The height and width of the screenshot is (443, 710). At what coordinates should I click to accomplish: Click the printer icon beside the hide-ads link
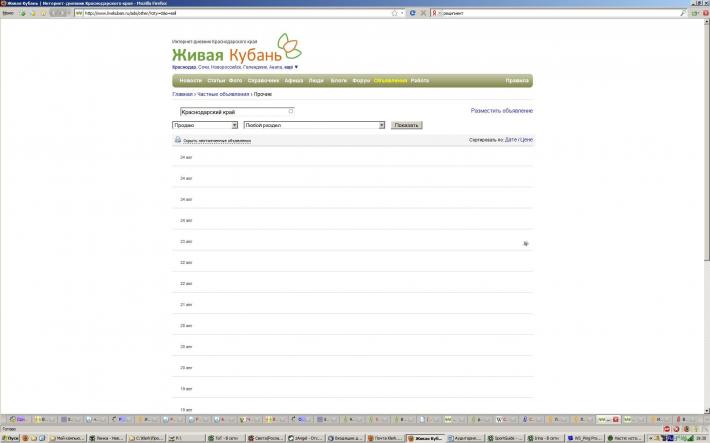point(178,140)
